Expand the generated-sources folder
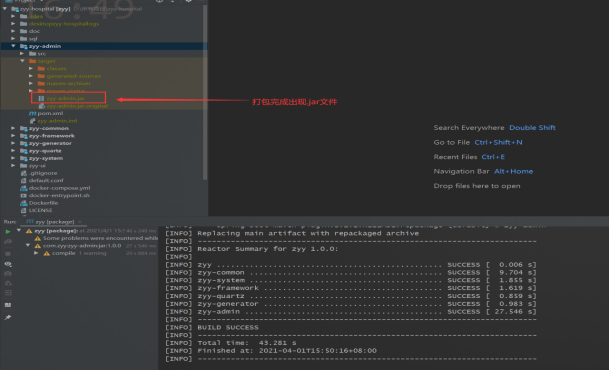 [31, 76]
